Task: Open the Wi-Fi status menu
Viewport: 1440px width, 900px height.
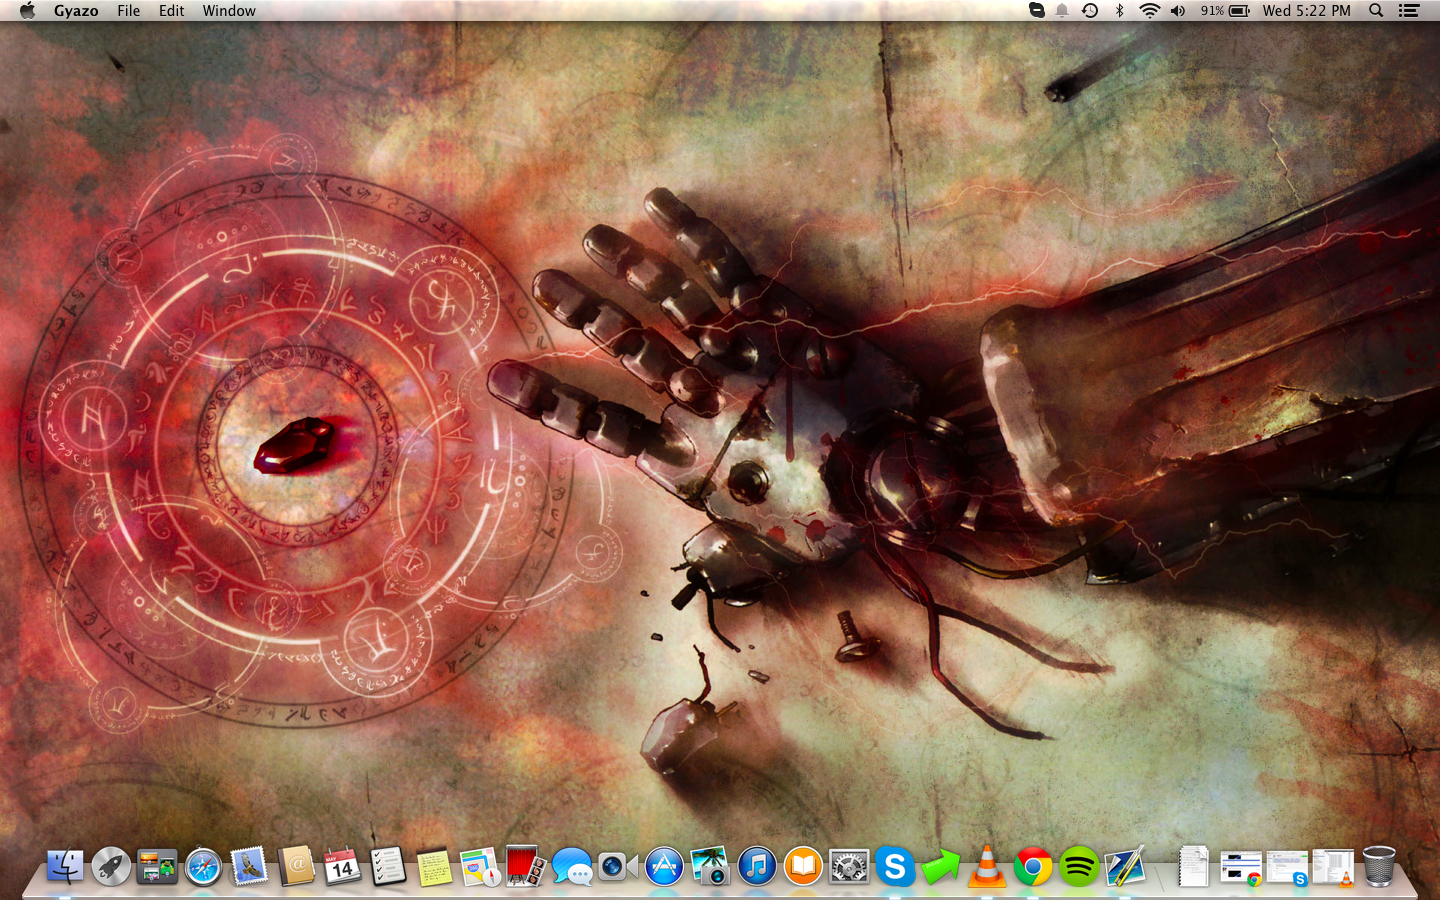Action: 1150,11
